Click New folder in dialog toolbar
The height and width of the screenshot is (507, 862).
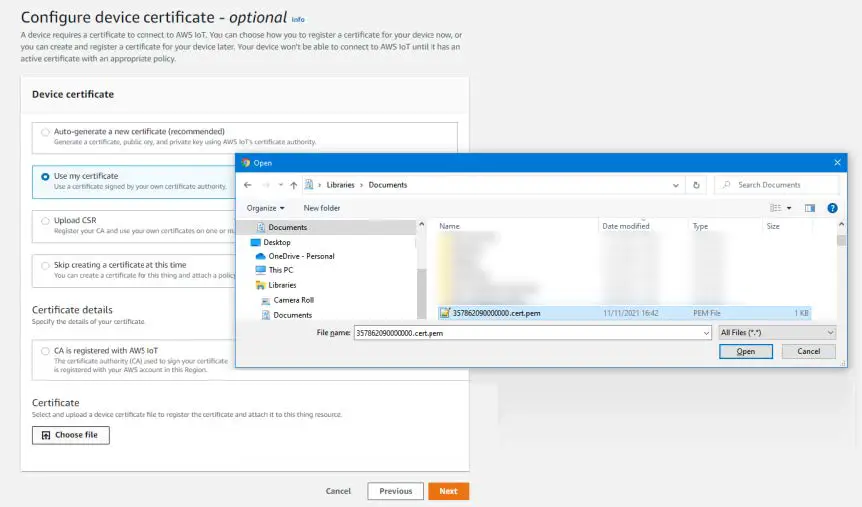[322, 208]
